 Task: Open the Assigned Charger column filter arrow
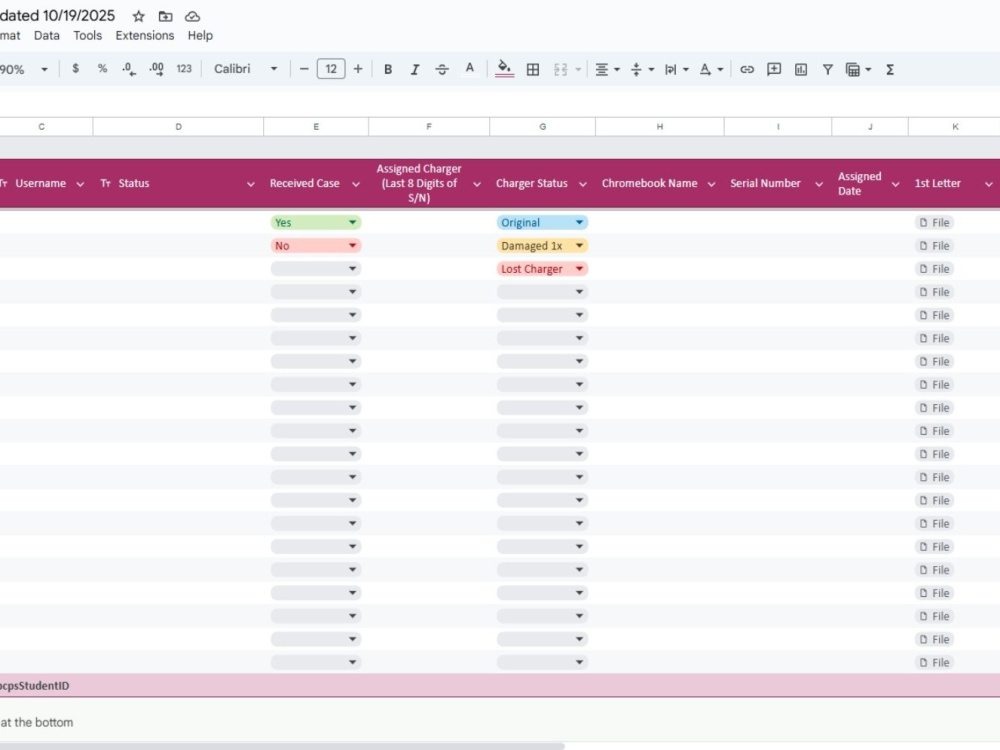point(476,184)
